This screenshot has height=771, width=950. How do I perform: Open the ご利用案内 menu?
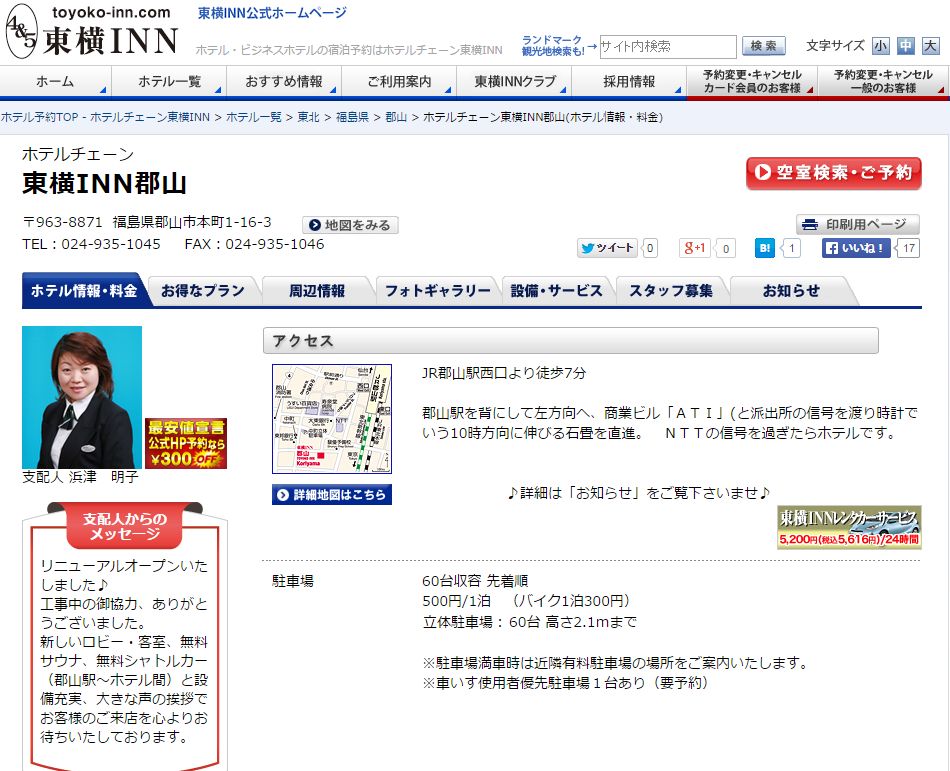[x=399, y=81]
